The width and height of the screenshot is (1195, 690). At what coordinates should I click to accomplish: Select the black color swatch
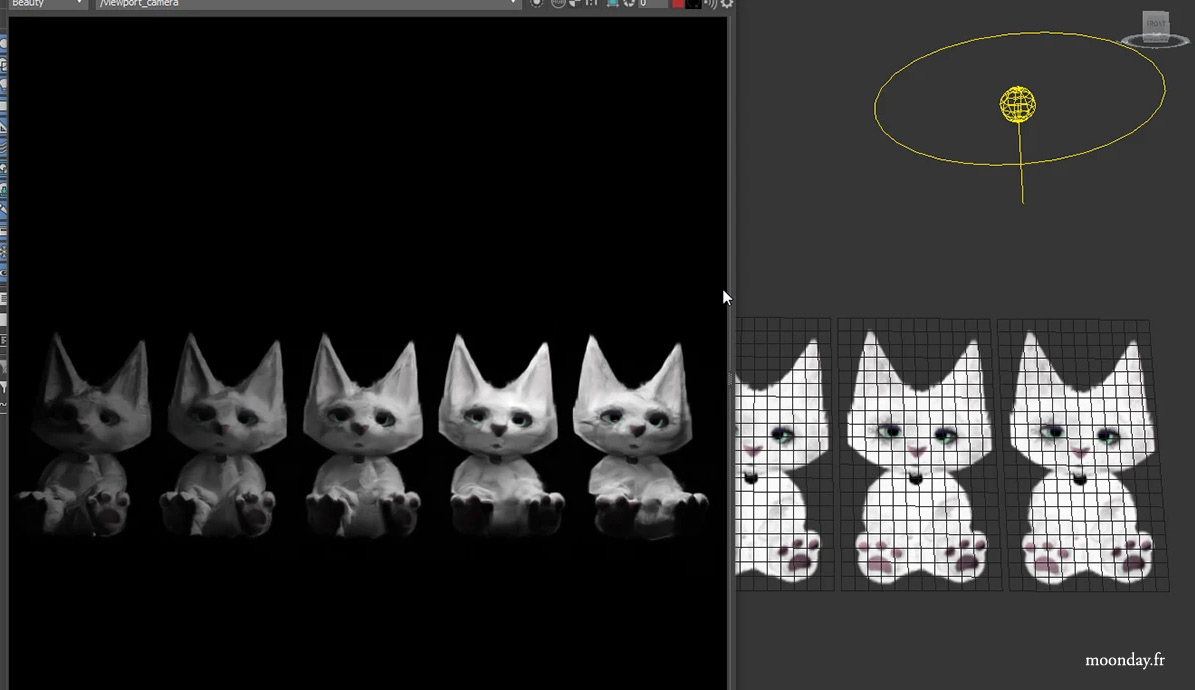[693, 4]
